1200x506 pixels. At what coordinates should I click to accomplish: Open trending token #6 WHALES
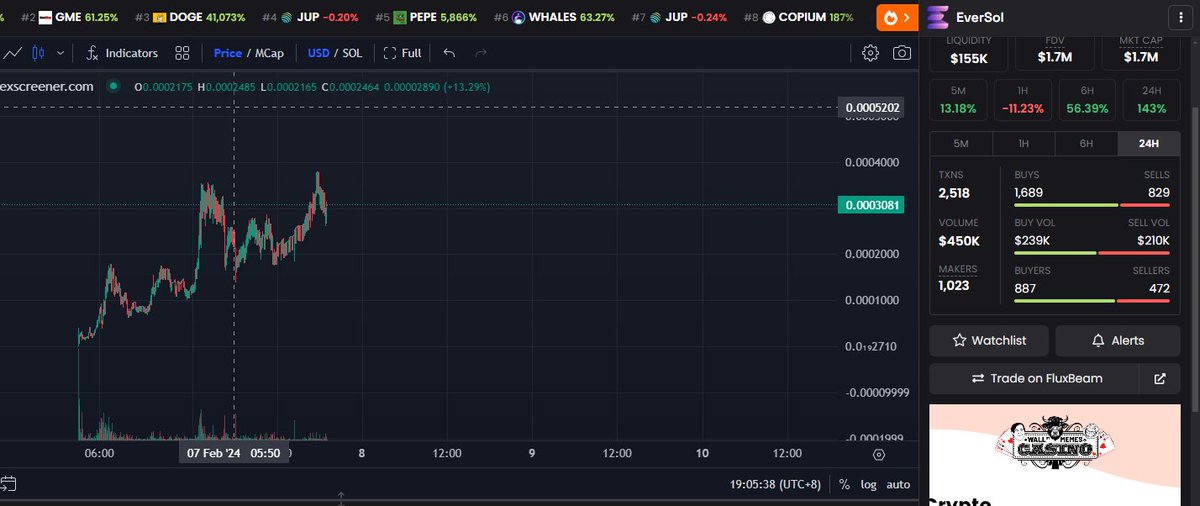coord(553,18)
